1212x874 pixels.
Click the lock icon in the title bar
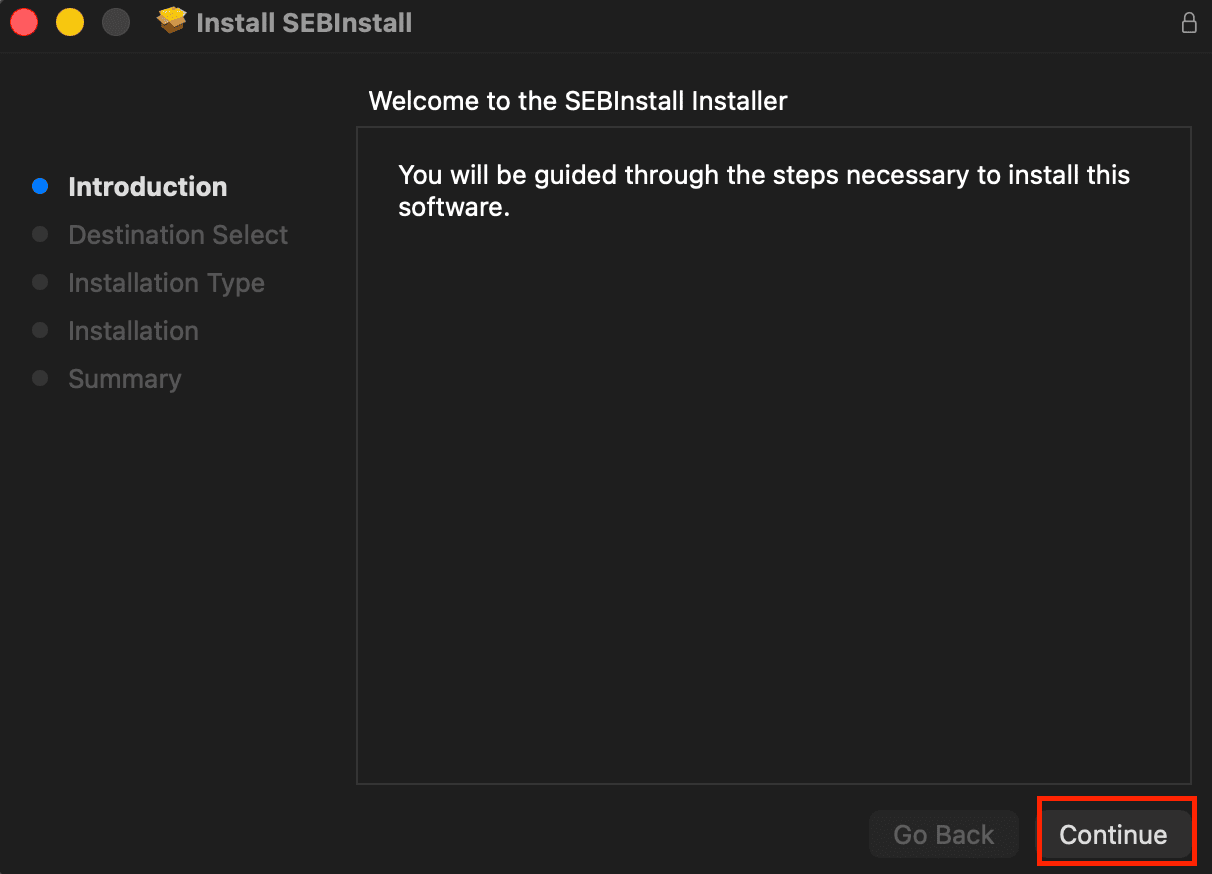(1189, 22)
